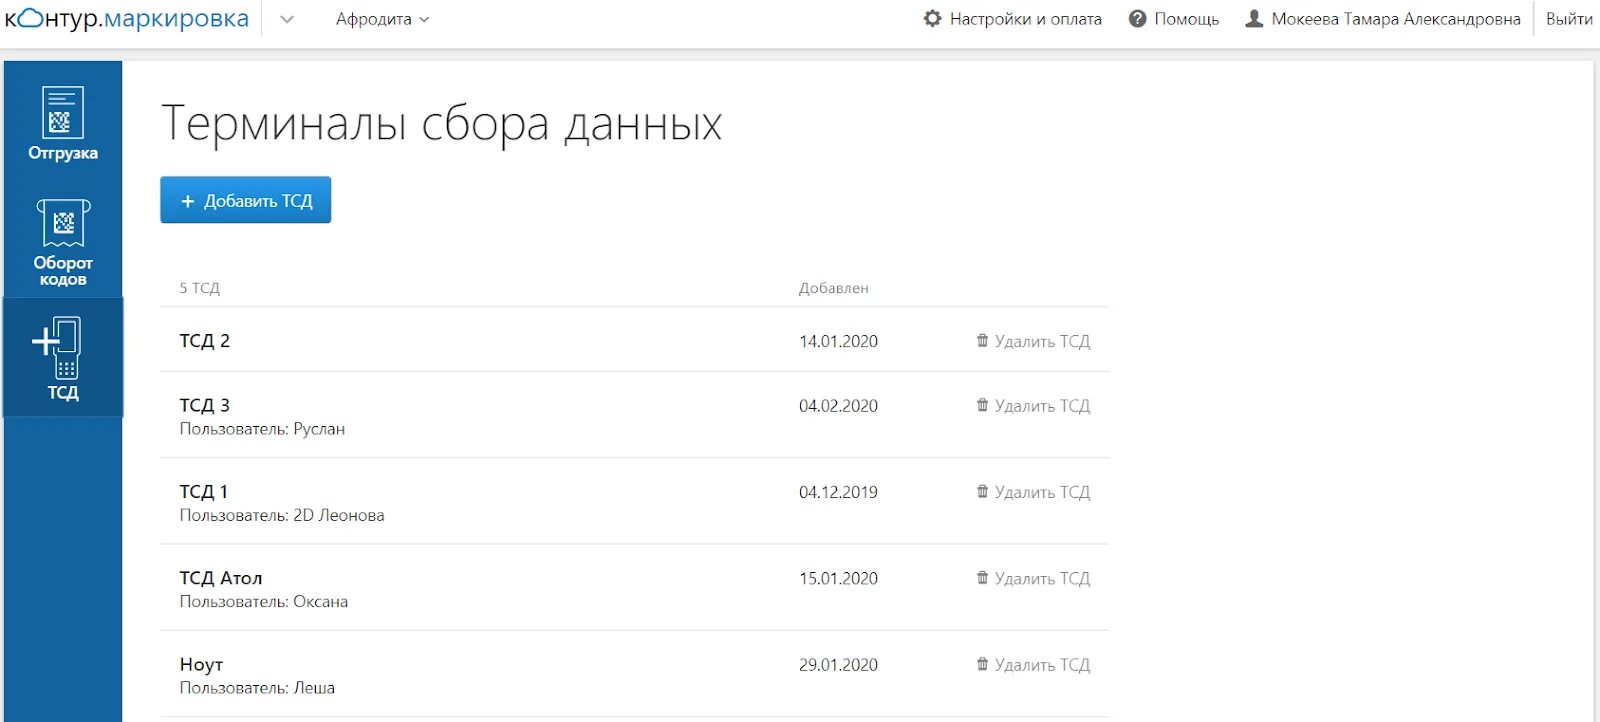Open the Отгрузка sidebar section

point(63,124)
